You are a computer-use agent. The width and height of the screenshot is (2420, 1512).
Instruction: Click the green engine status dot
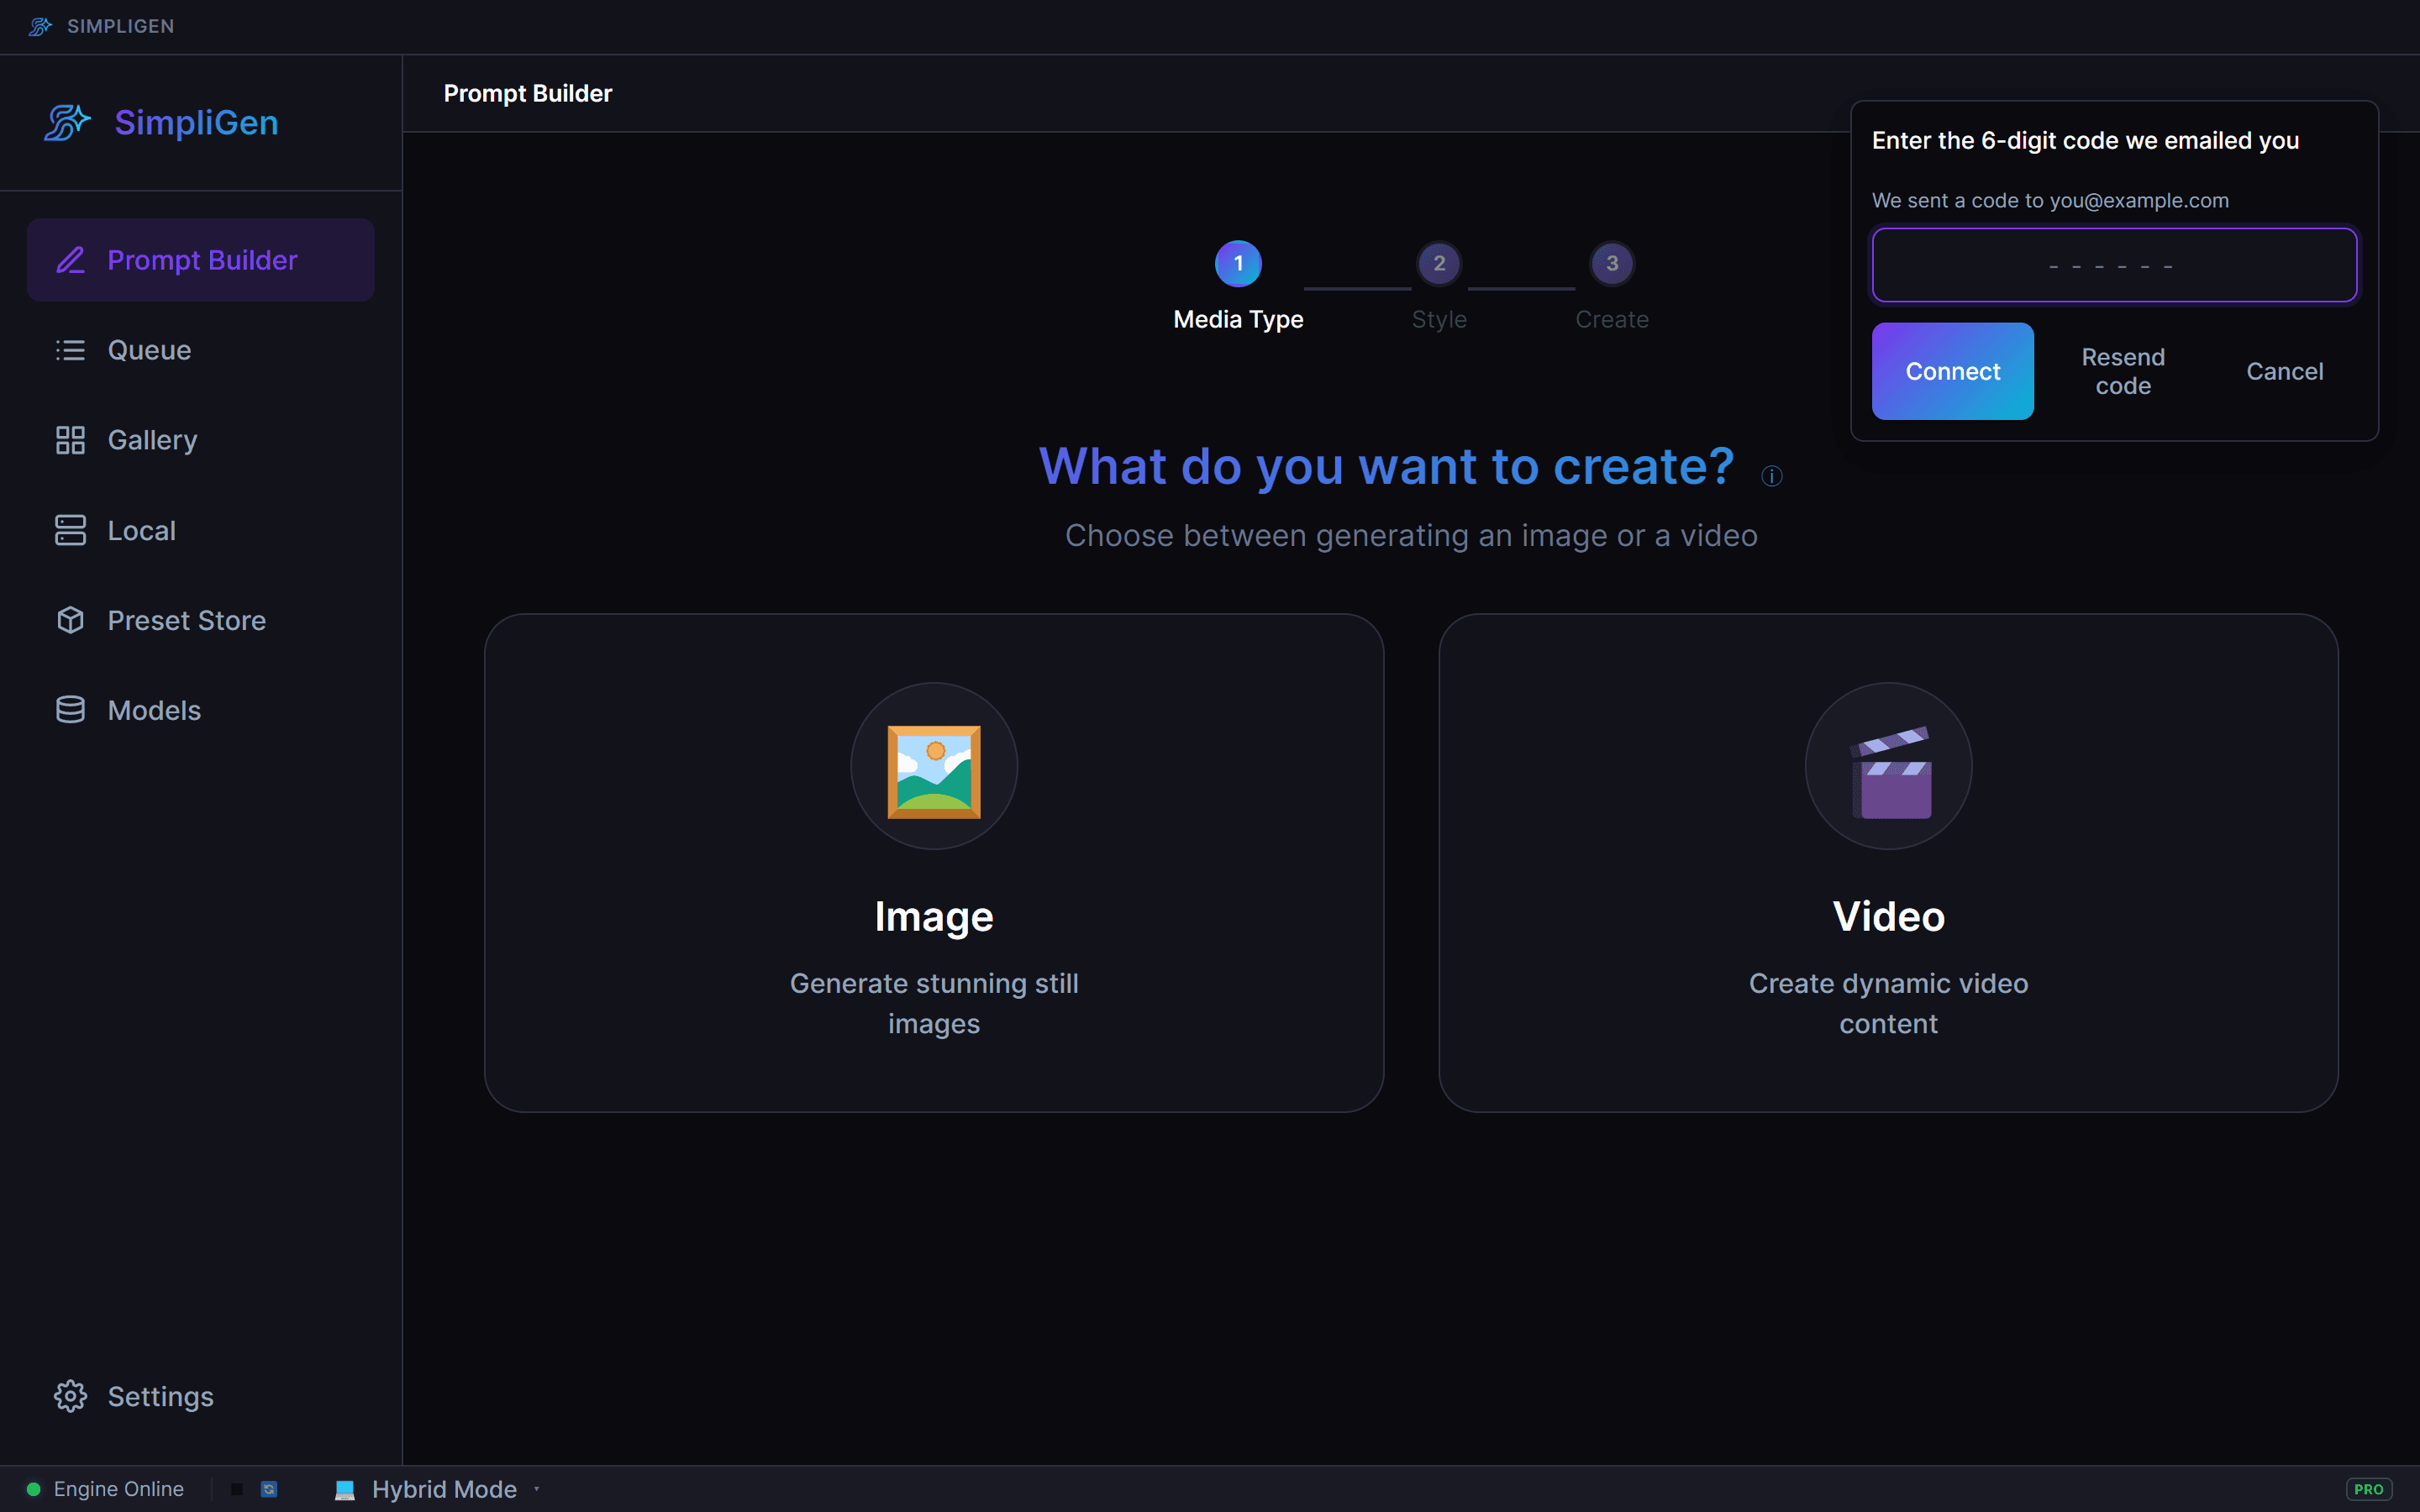click(33, 1489)
